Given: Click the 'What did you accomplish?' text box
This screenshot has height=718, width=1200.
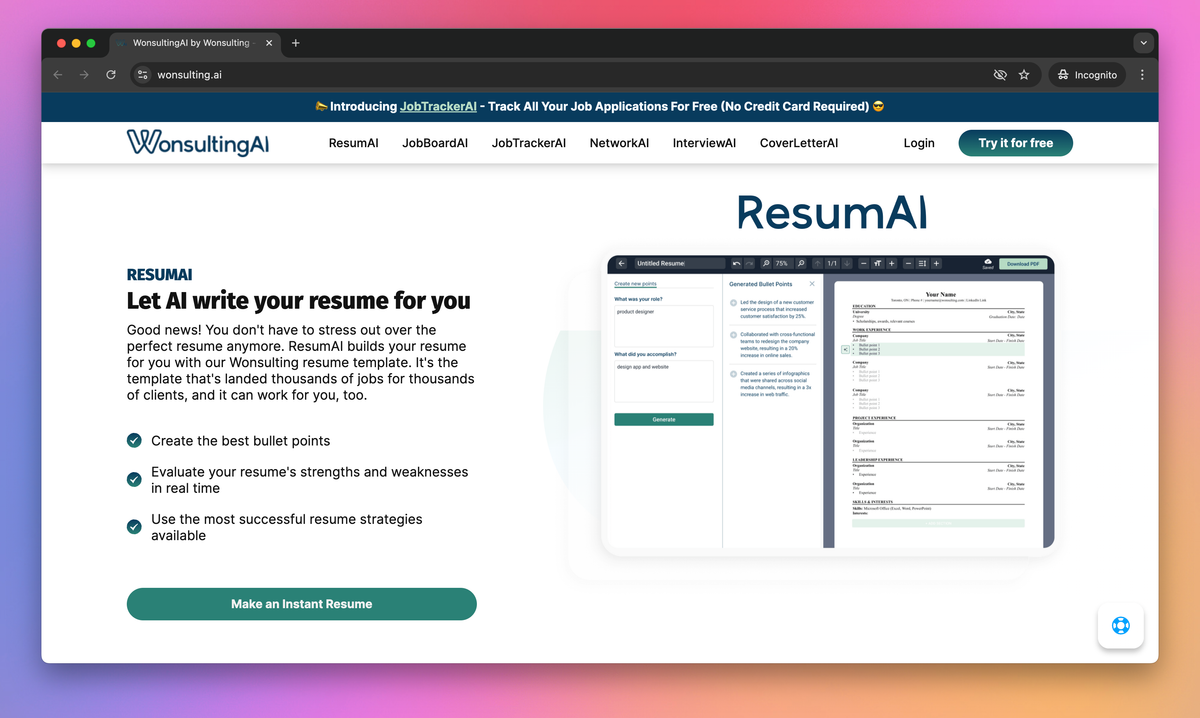Looking at the screenshot, I should point(664,381).
